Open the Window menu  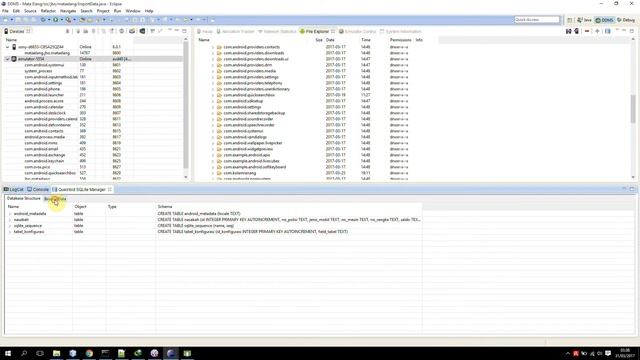(133, 11)
